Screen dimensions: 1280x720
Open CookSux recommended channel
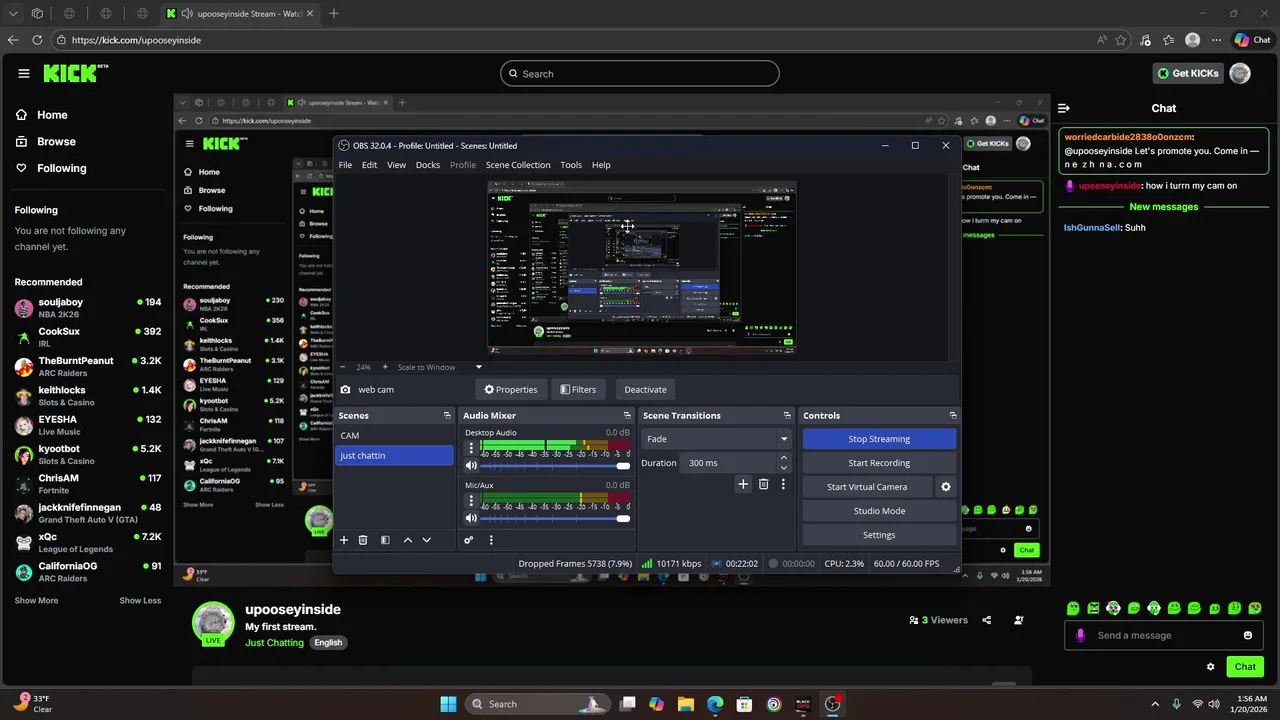pyautogui.click(x=88, y=336)
